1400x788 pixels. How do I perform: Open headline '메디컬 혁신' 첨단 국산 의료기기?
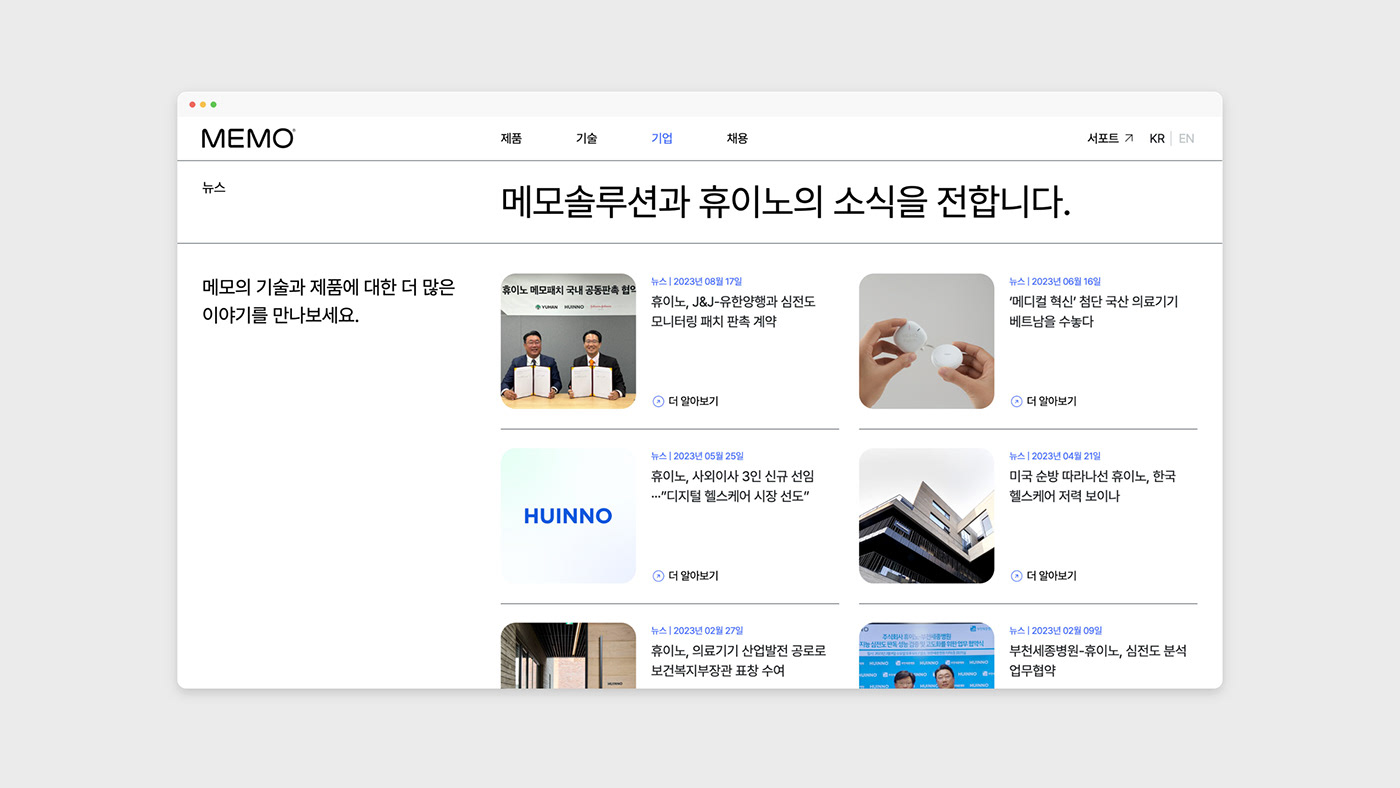click(1094, 311)
